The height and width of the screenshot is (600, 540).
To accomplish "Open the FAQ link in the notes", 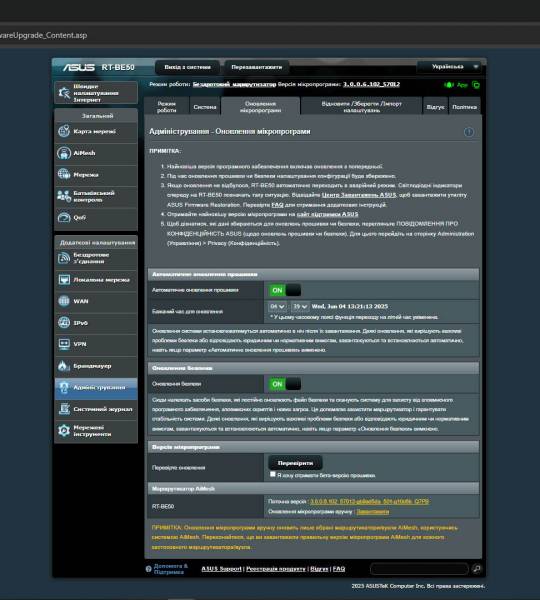I will tap(277, 205).
